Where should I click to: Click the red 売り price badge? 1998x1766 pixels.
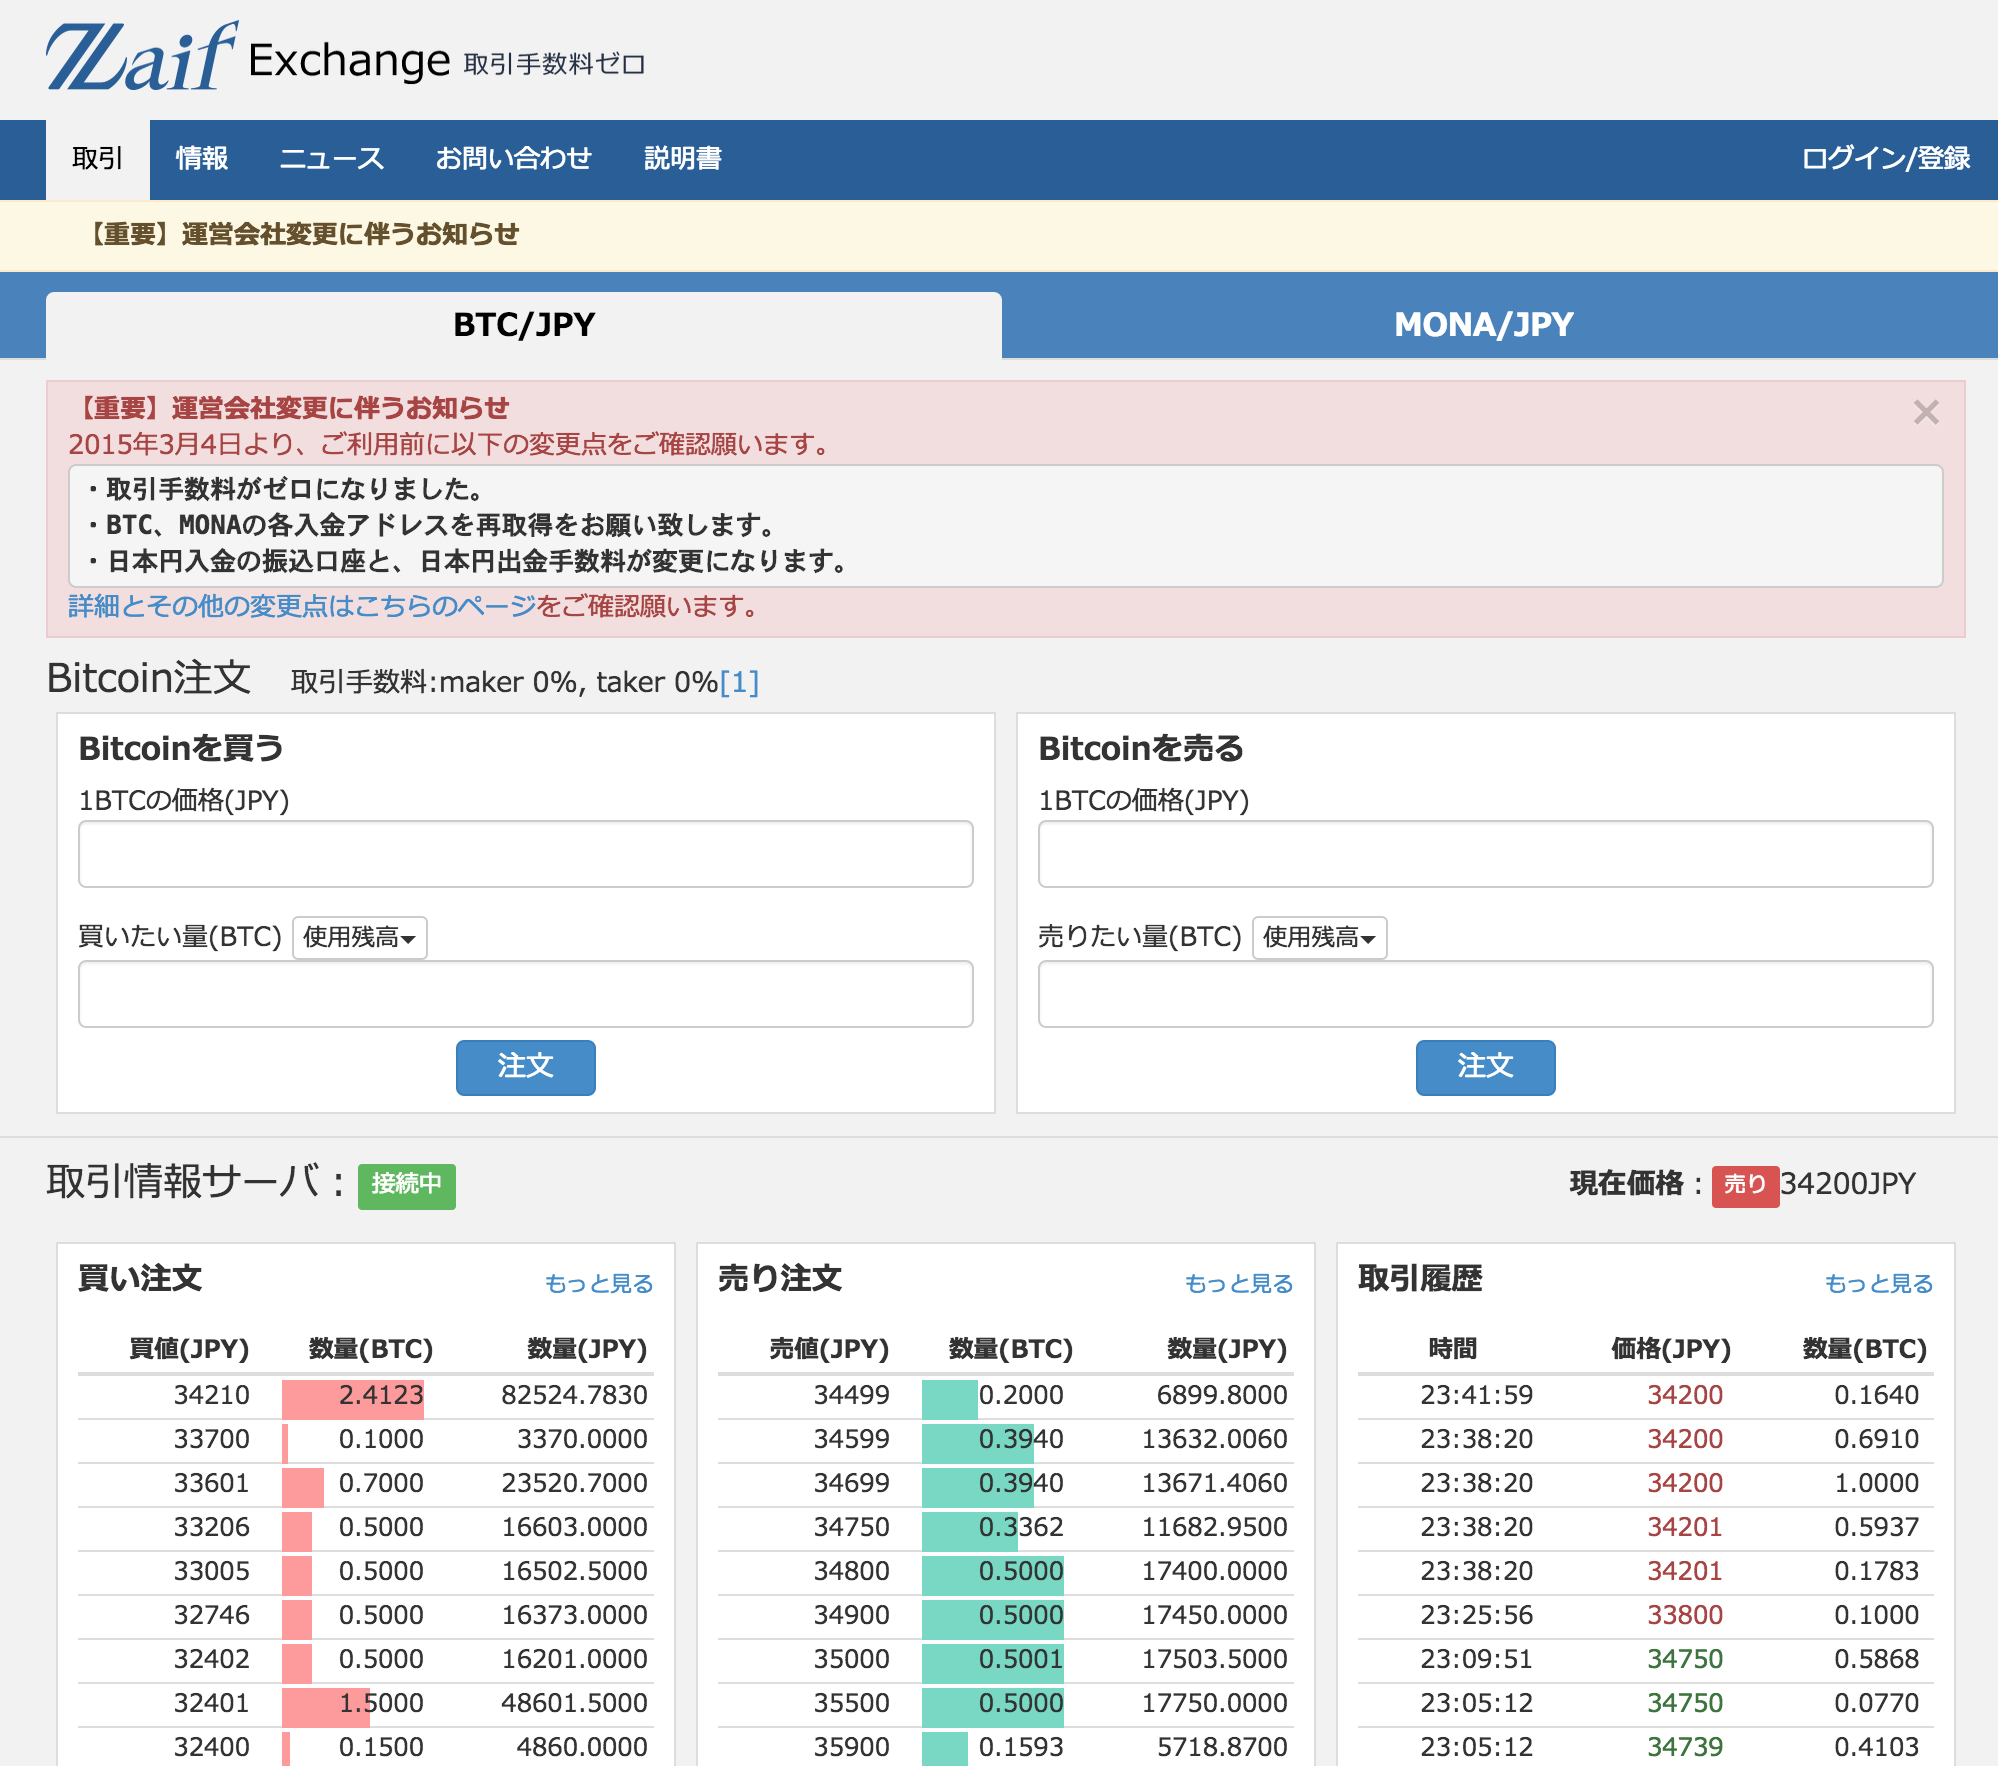click(x=1745, y=1185)
